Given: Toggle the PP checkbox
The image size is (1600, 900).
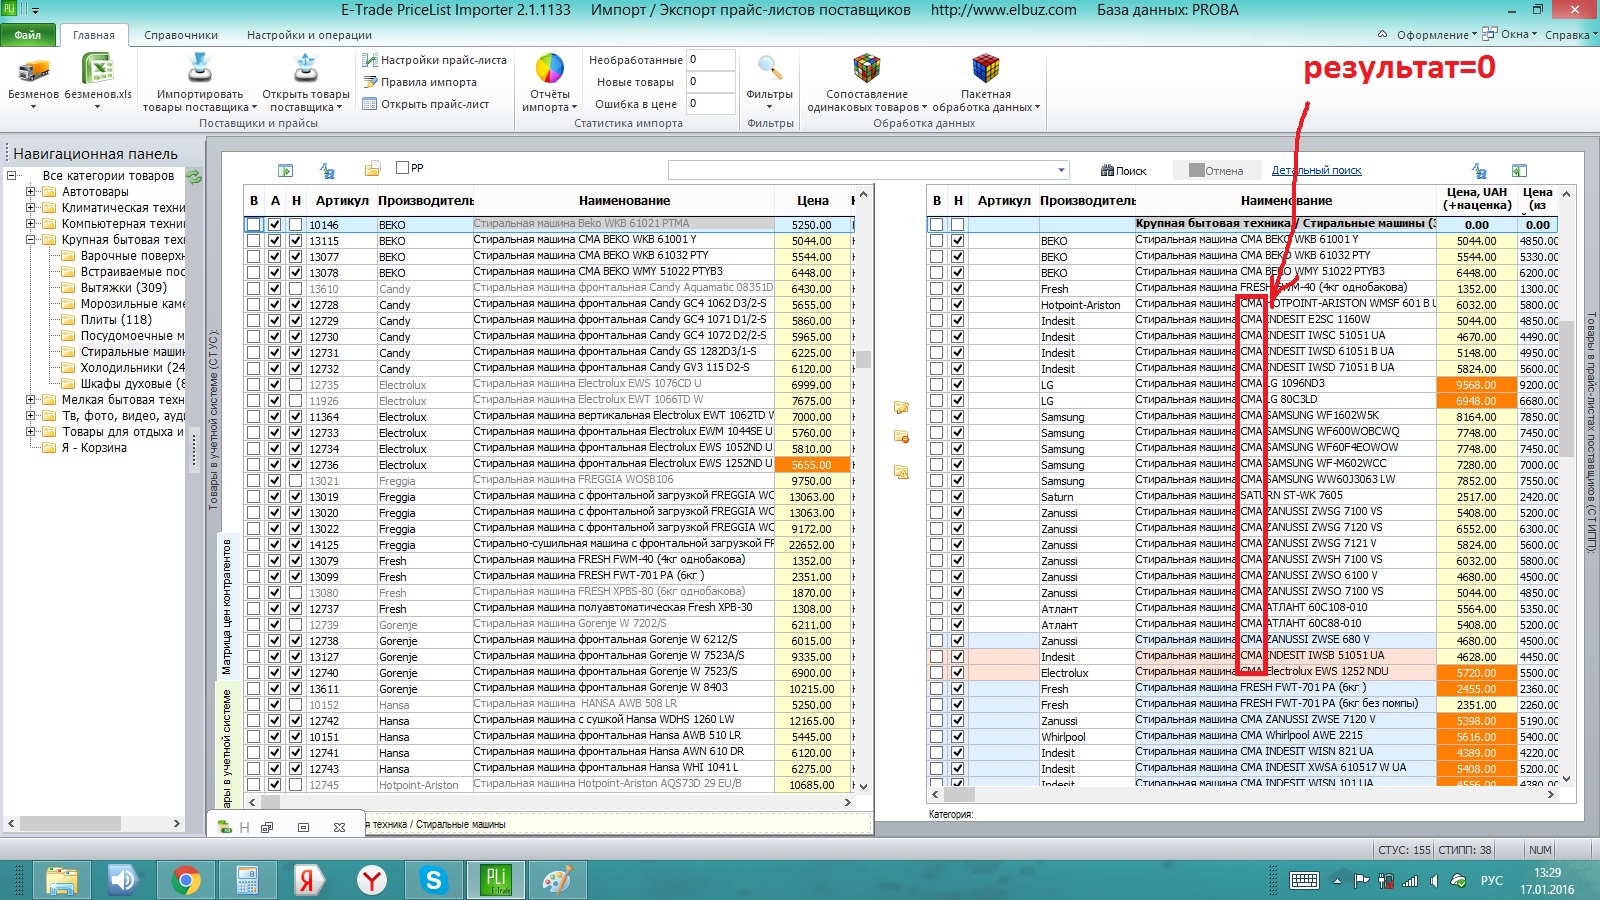Looking at the screenshot, I should click(x=403, y=168).
